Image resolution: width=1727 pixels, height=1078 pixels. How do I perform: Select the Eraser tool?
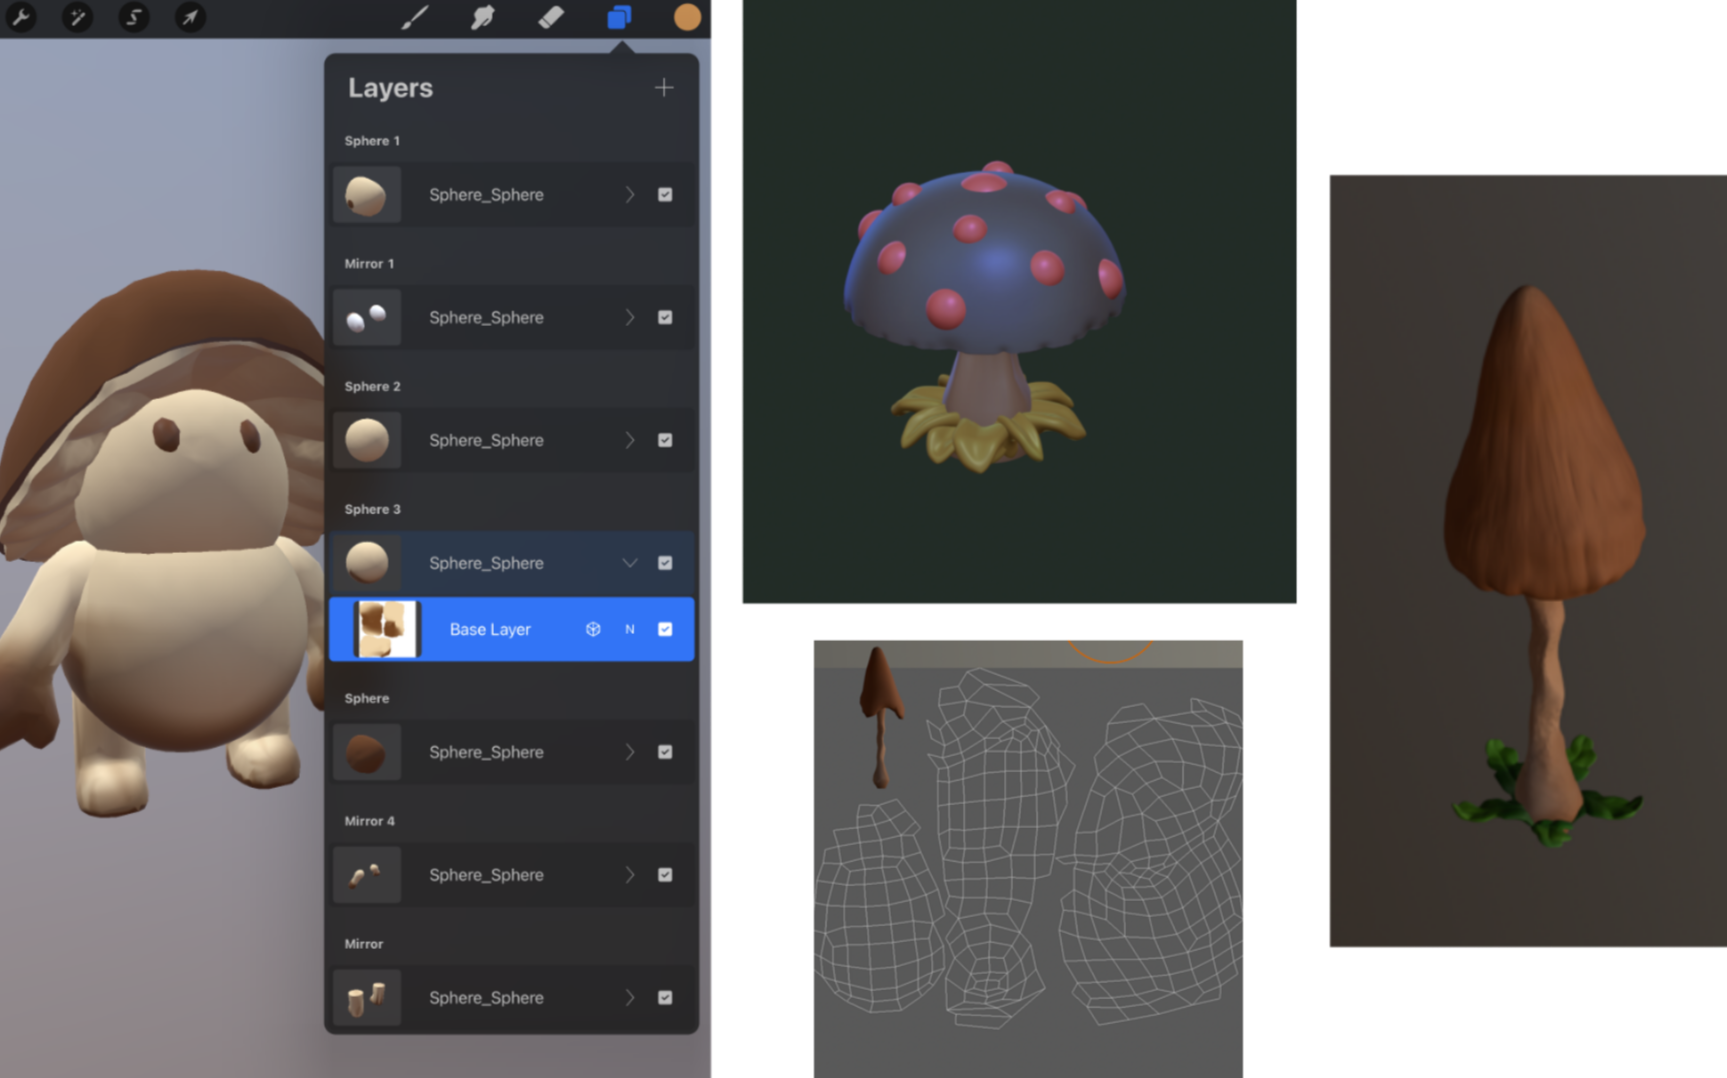551,17
